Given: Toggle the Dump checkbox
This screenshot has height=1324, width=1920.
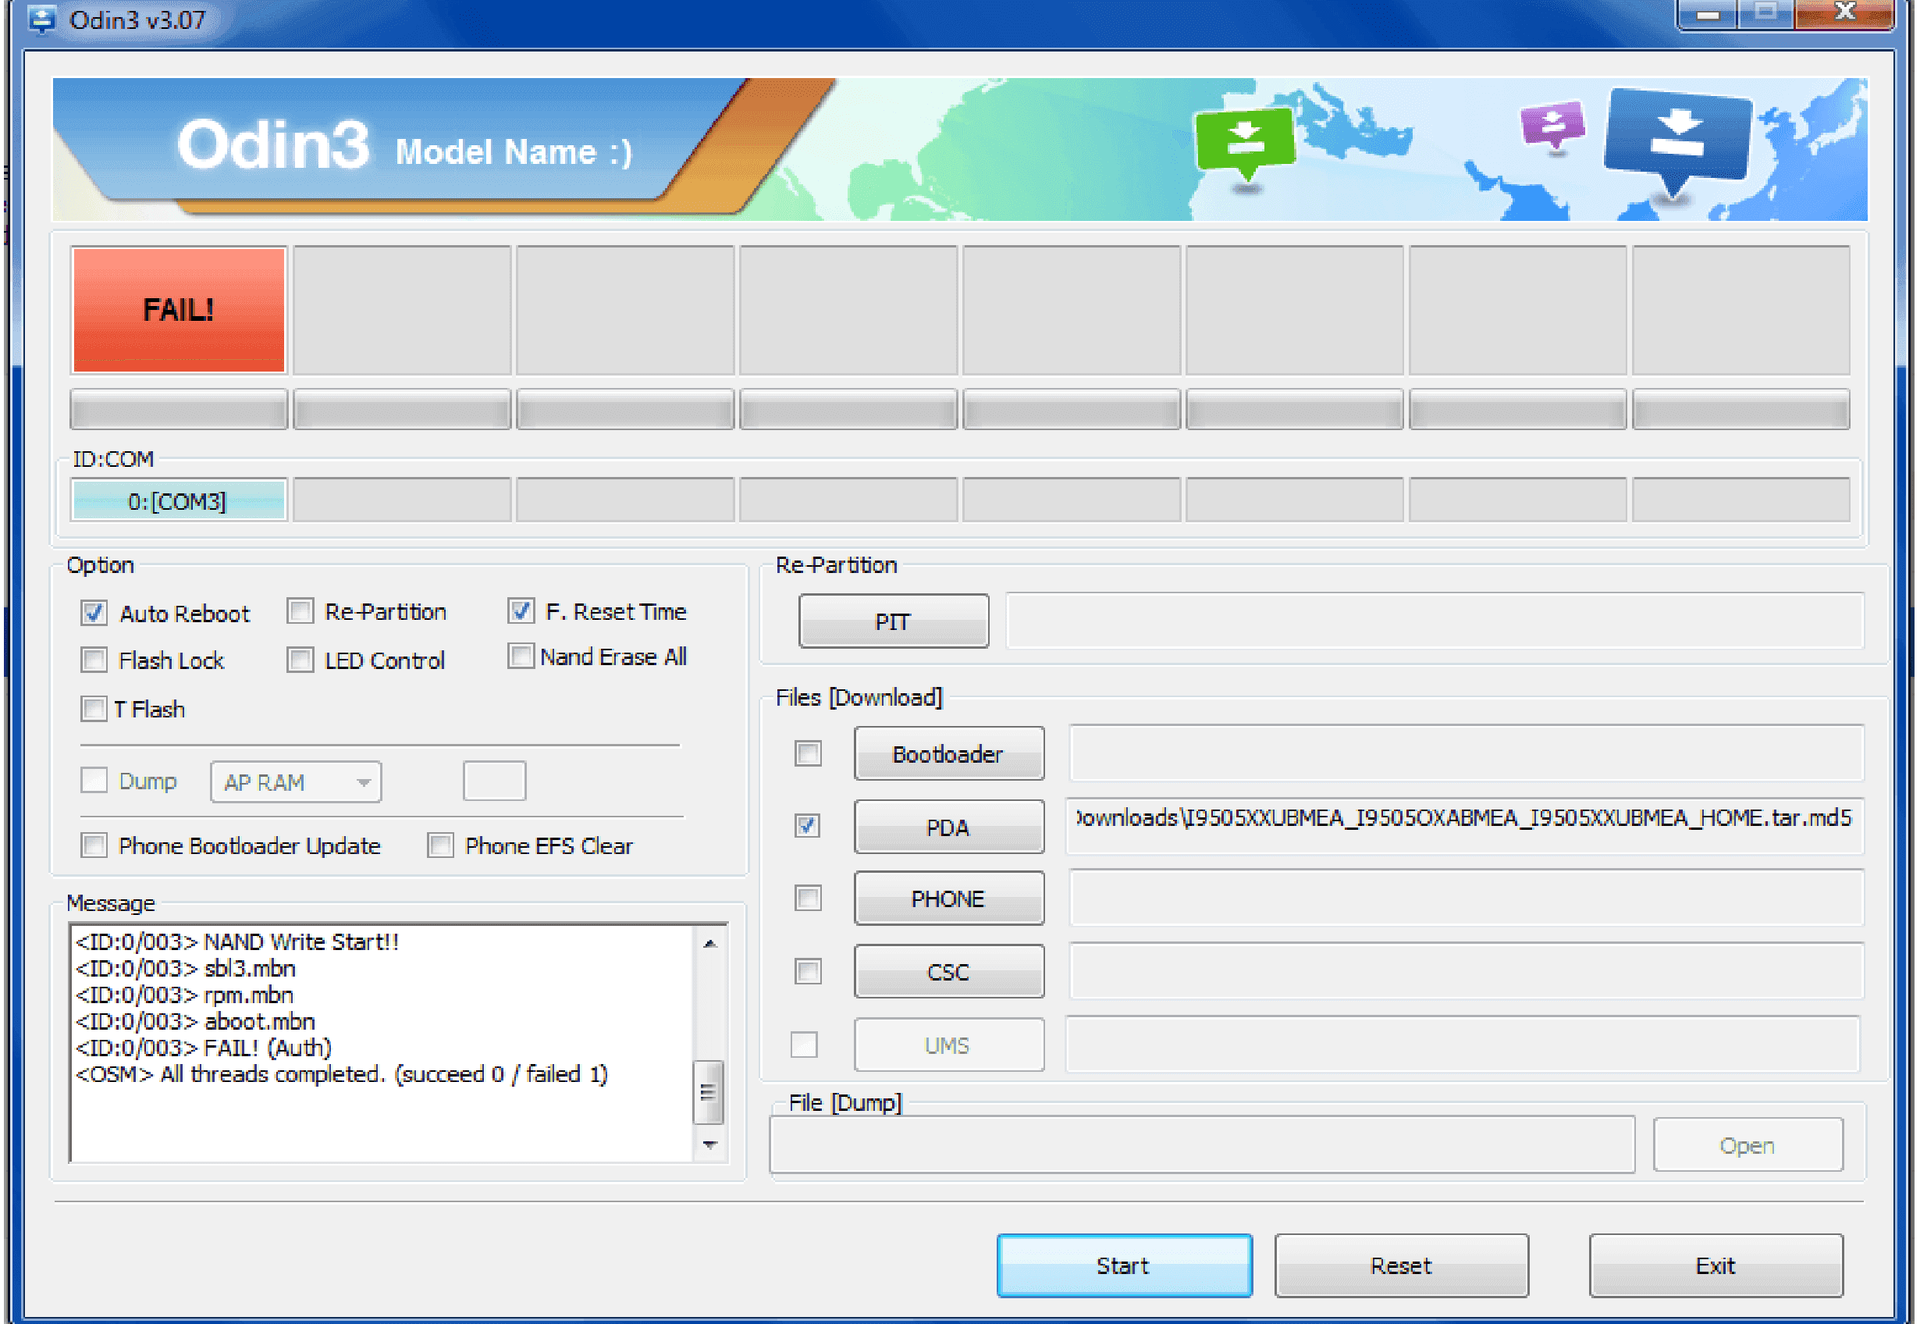Looking at the screenshot, I should 94,780.
